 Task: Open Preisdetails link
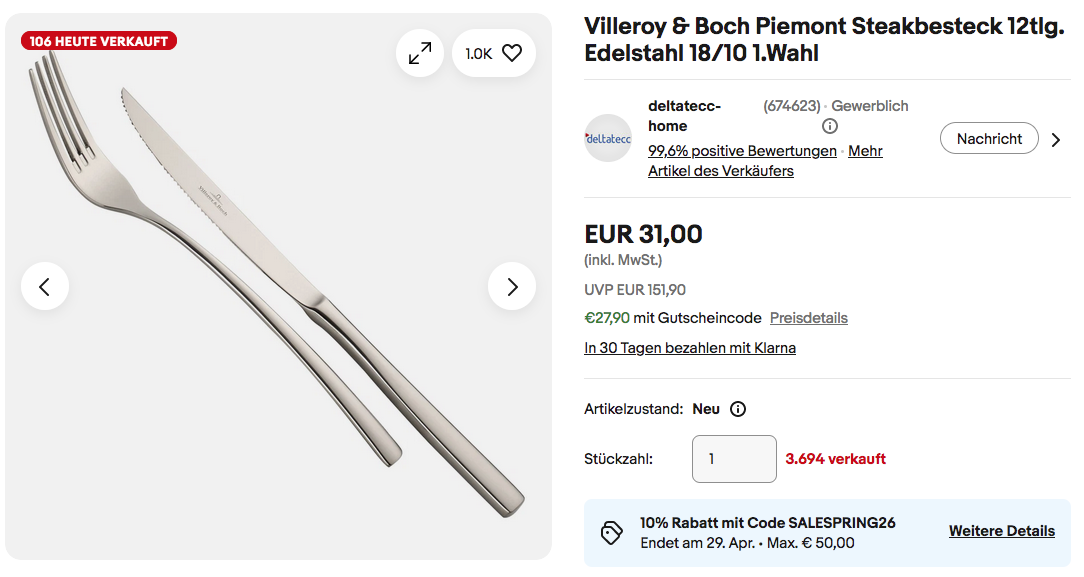808,318
